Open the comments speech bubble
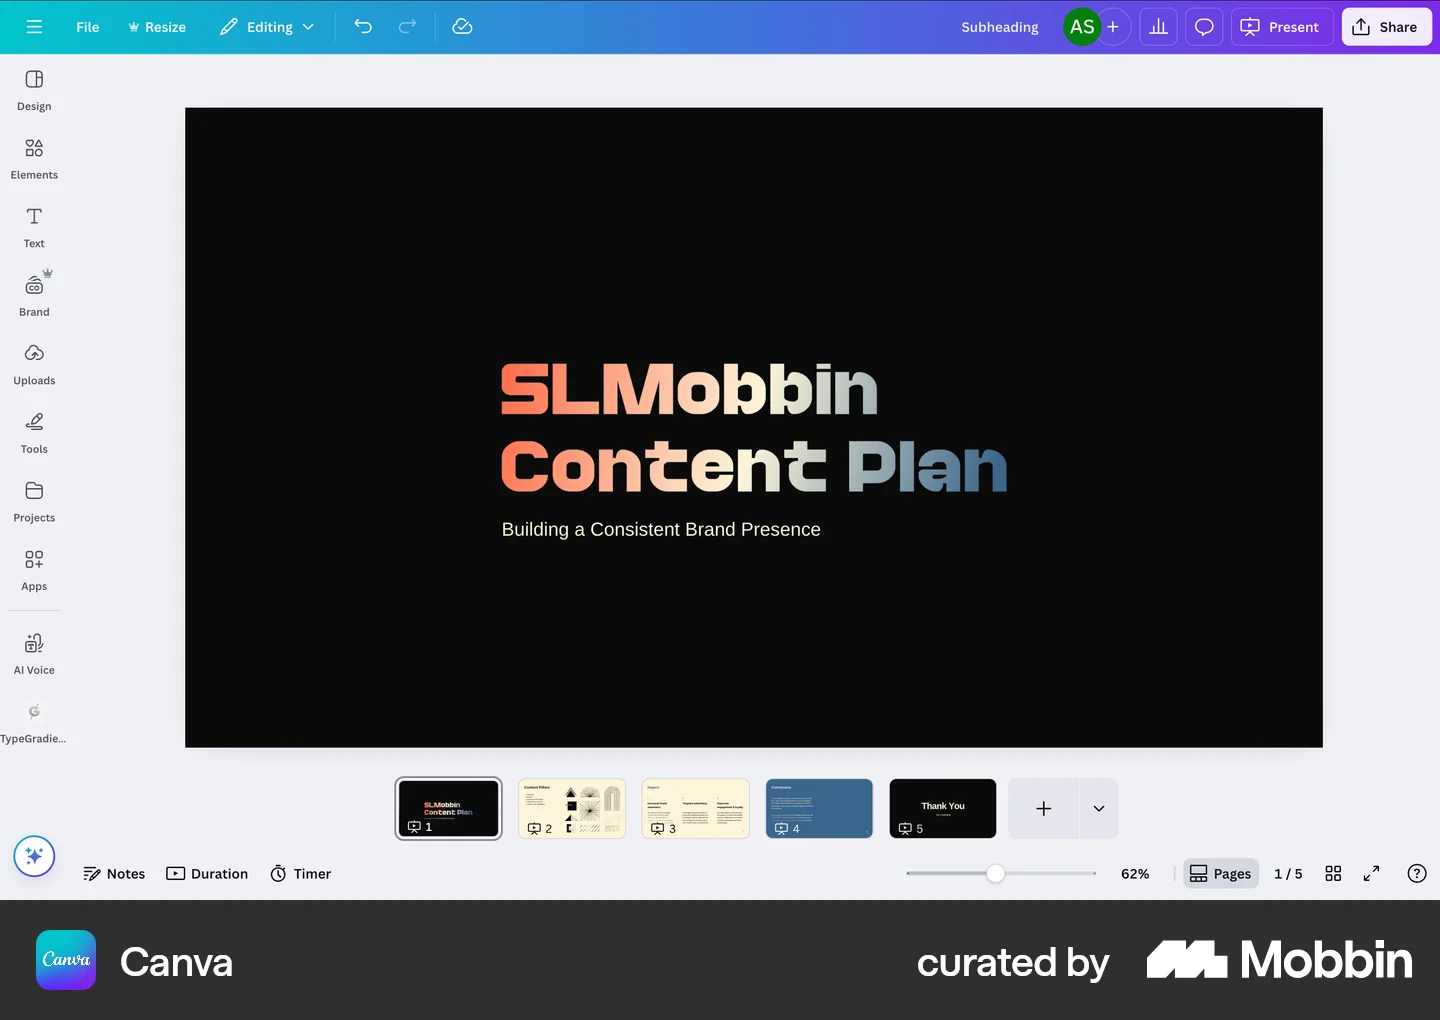This screenshot has height=1020, width=1440. click(x=1204, y=27)
